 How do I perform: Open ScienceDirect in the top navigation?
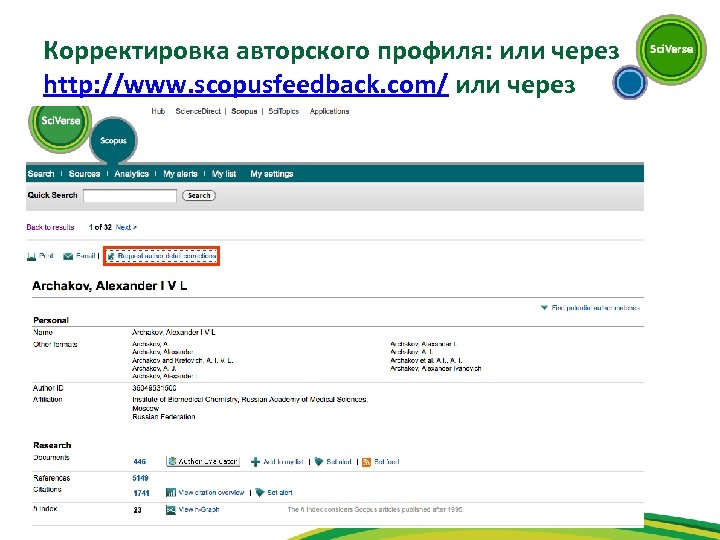coord(198,111)
